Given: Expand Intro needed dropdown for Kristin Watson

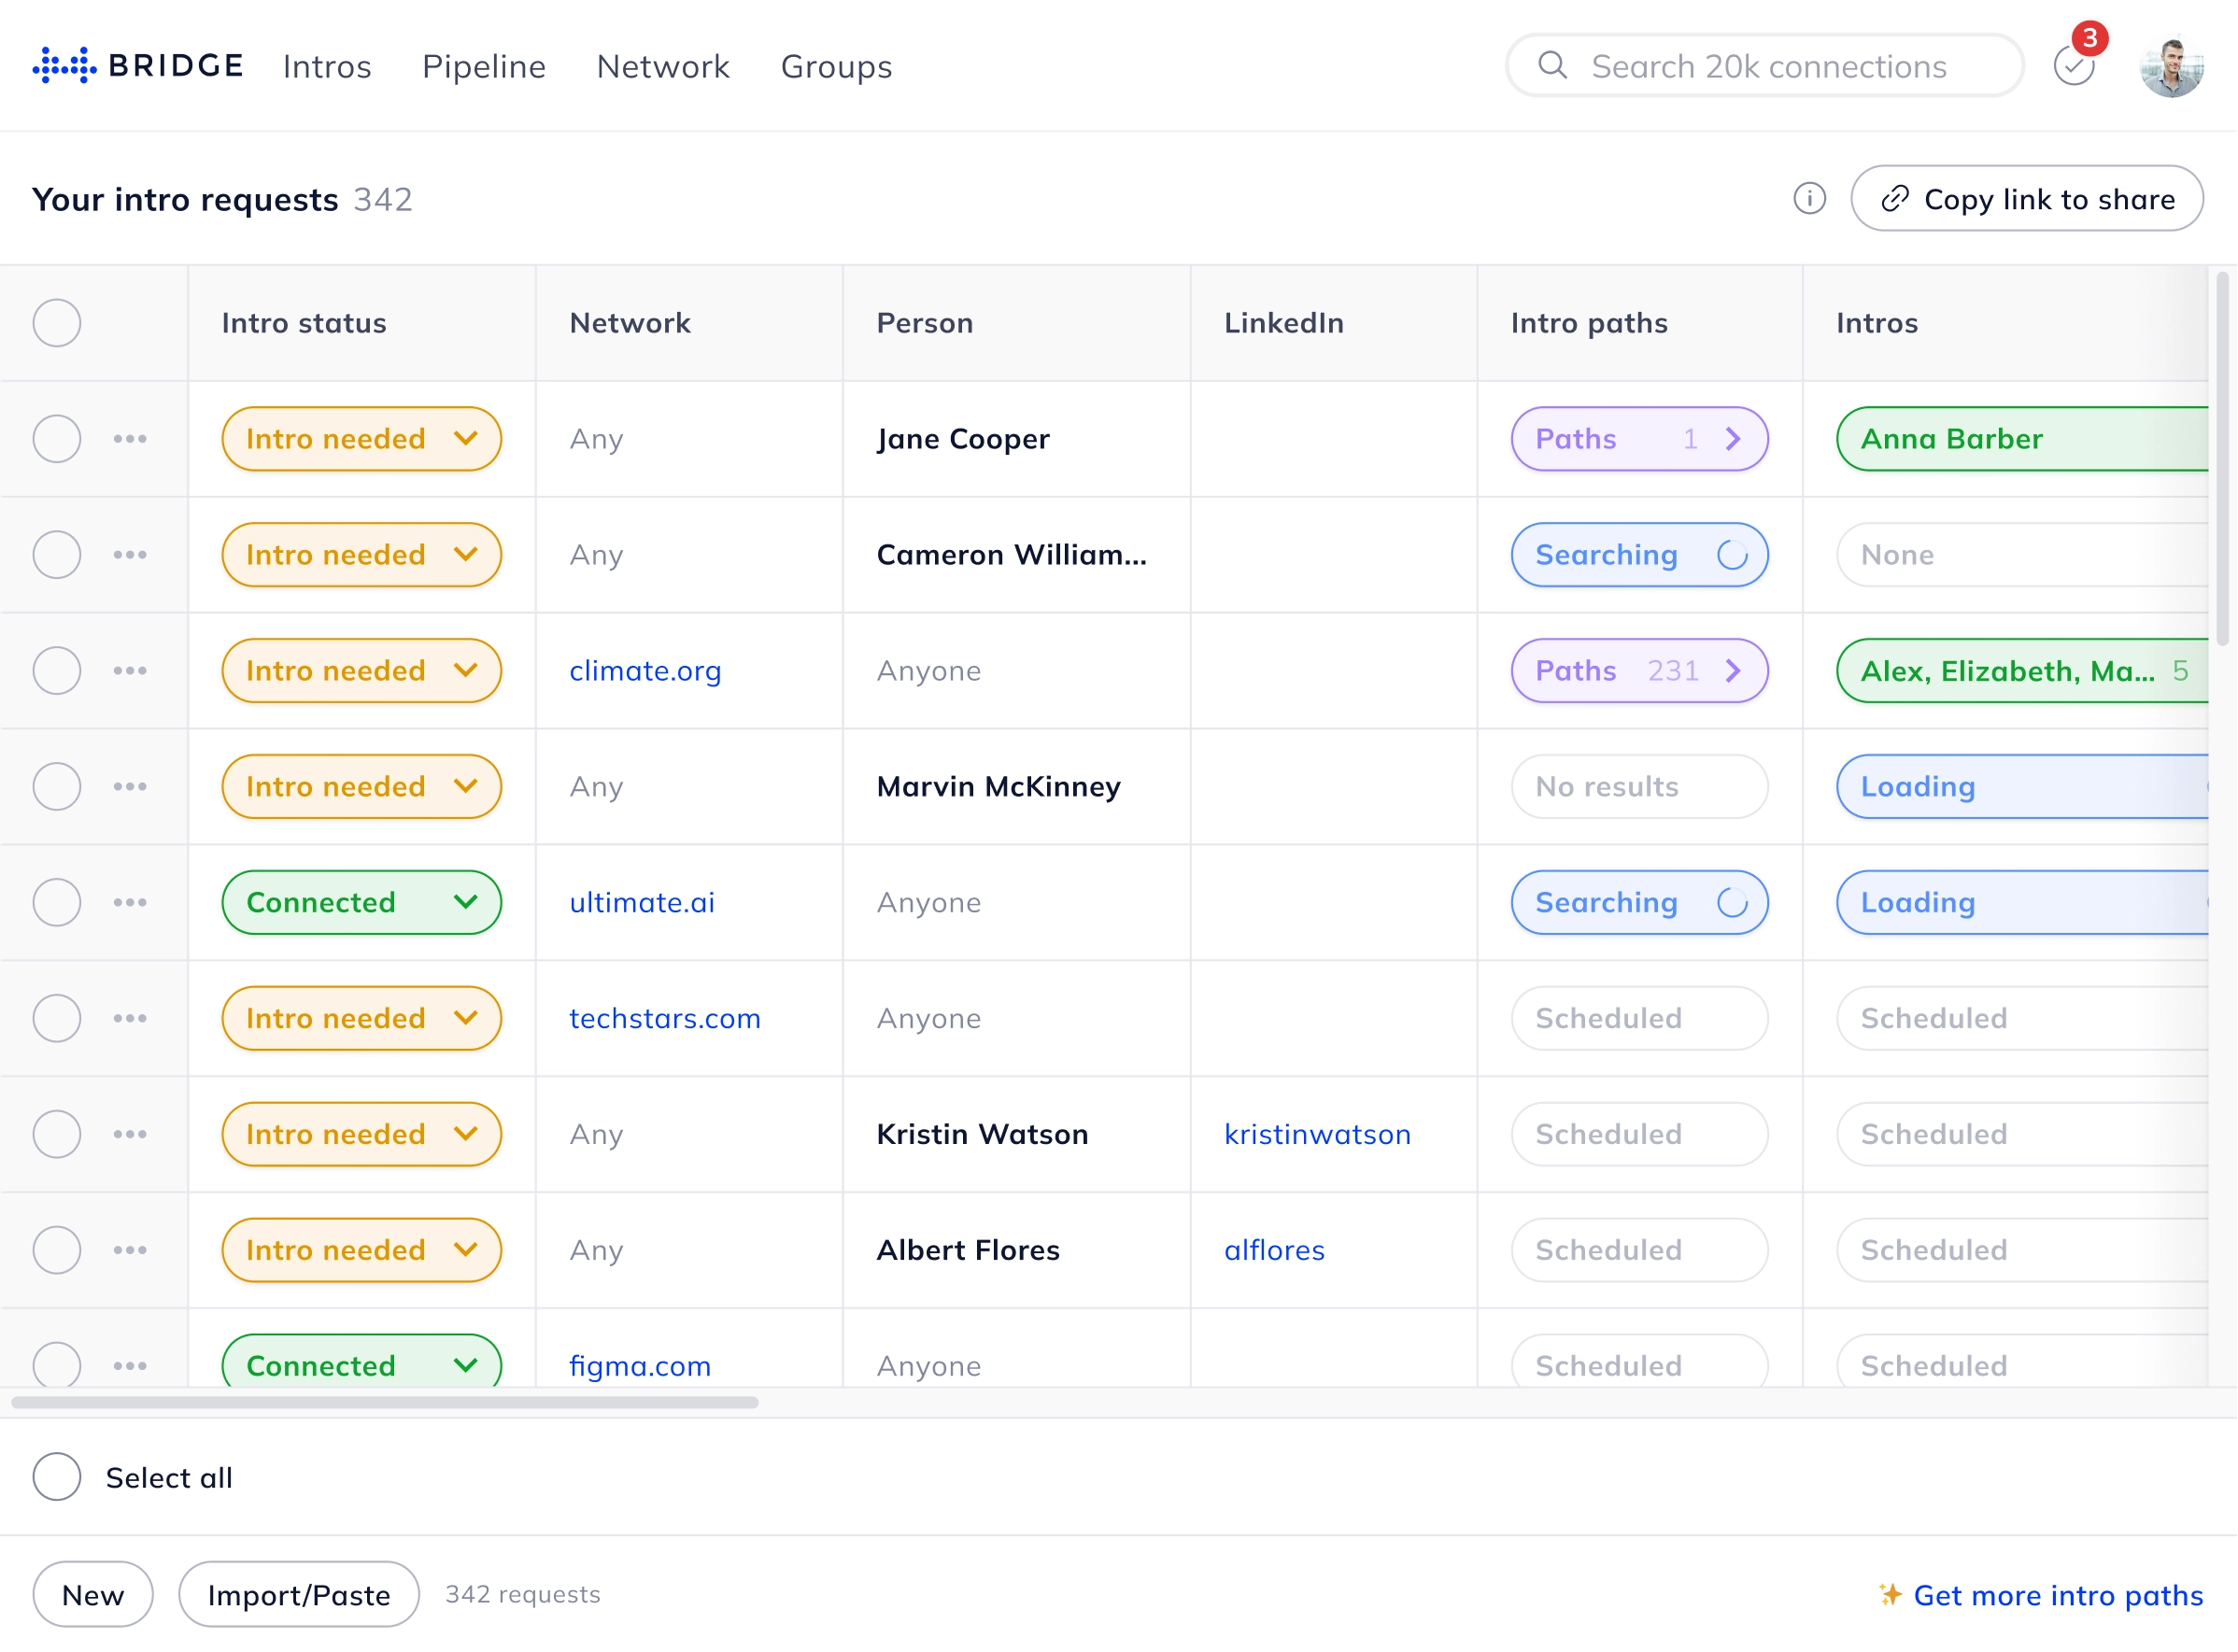Looking at the screenshot, I should pos(465,1134).
